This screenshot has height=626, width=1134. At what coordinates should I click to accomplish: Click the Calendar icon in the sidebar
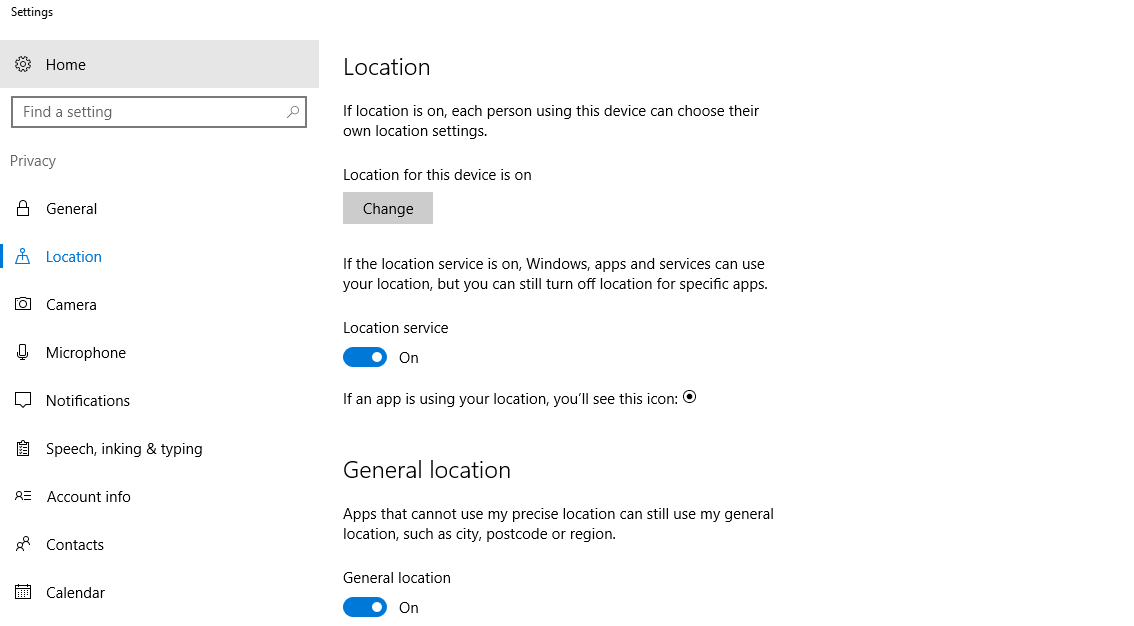pos(23,592)
